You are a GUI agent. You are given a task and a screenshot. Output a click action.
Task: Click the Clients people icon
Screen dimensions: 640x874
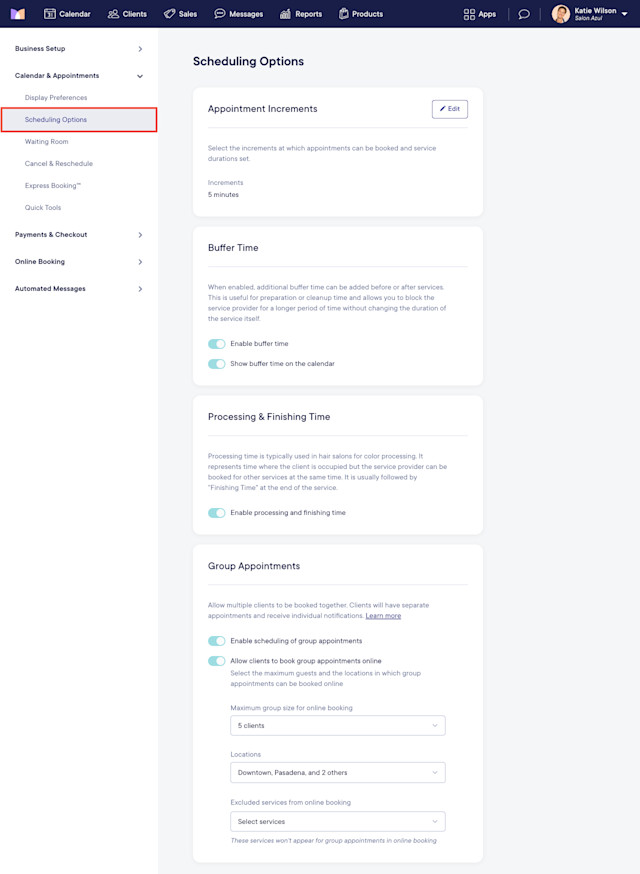(x=113, y=14)
